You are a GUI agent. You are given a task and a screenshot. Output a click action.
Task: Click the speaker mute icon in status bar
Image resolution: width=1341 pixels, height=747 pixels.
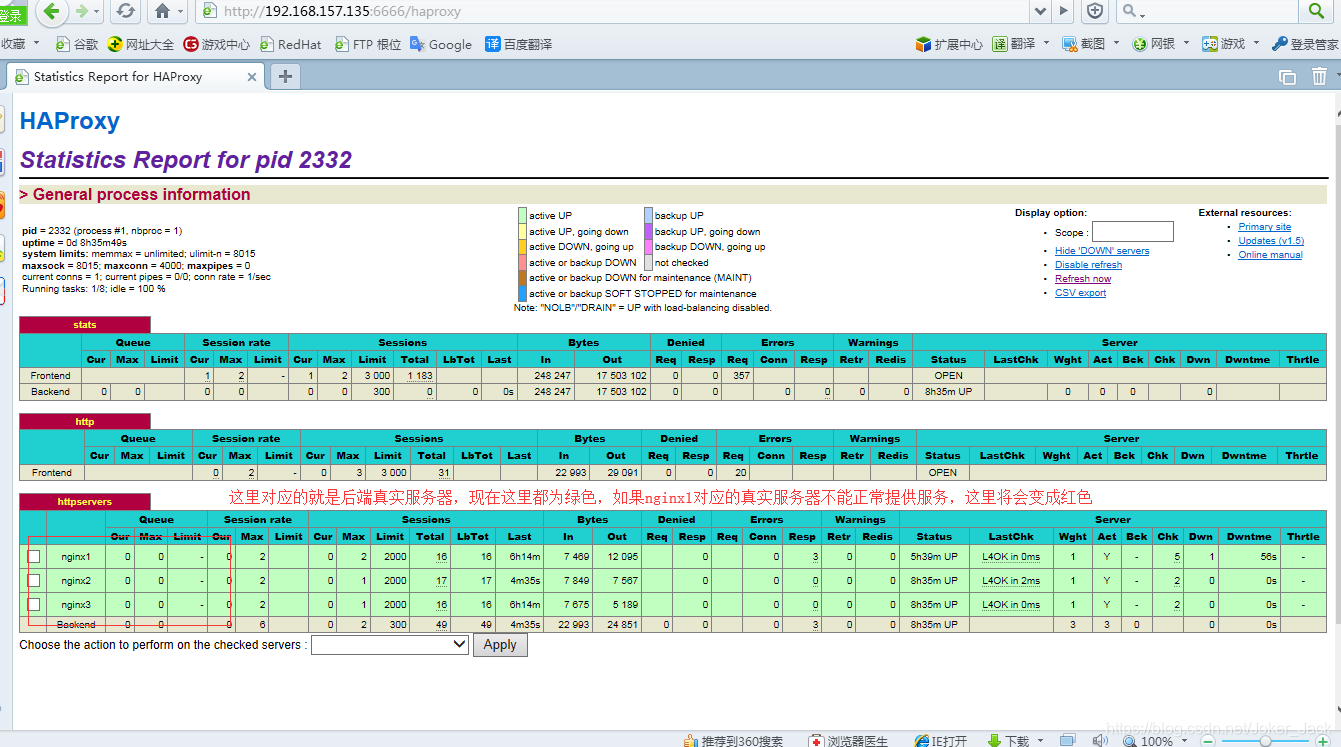point(1101,741)
